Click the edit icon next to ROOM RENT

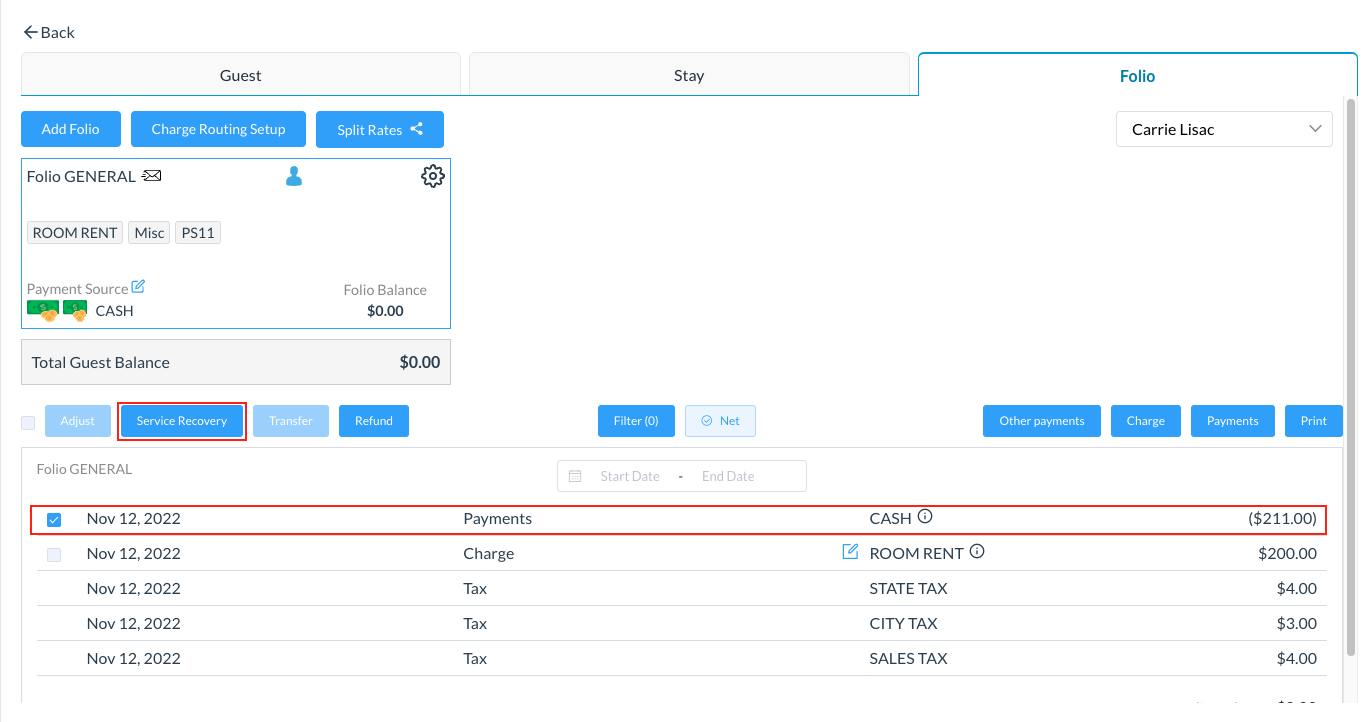click(x=850, y=552)
